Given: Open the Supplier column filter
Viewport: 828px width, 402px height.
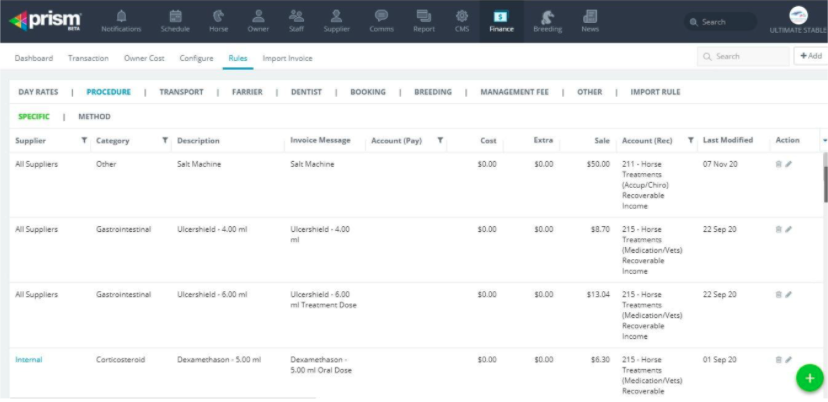Looking at the screenshot, I should [x=84, y=141].
